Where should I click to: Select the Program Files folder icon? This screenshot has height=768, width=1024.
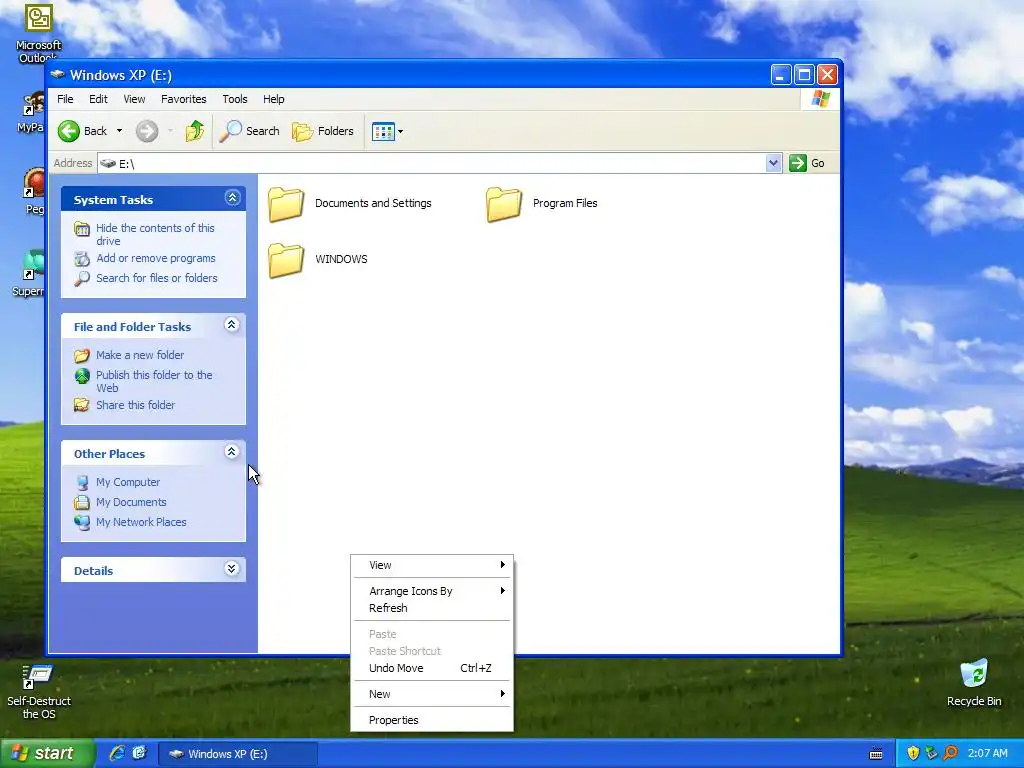pos(504,204)
